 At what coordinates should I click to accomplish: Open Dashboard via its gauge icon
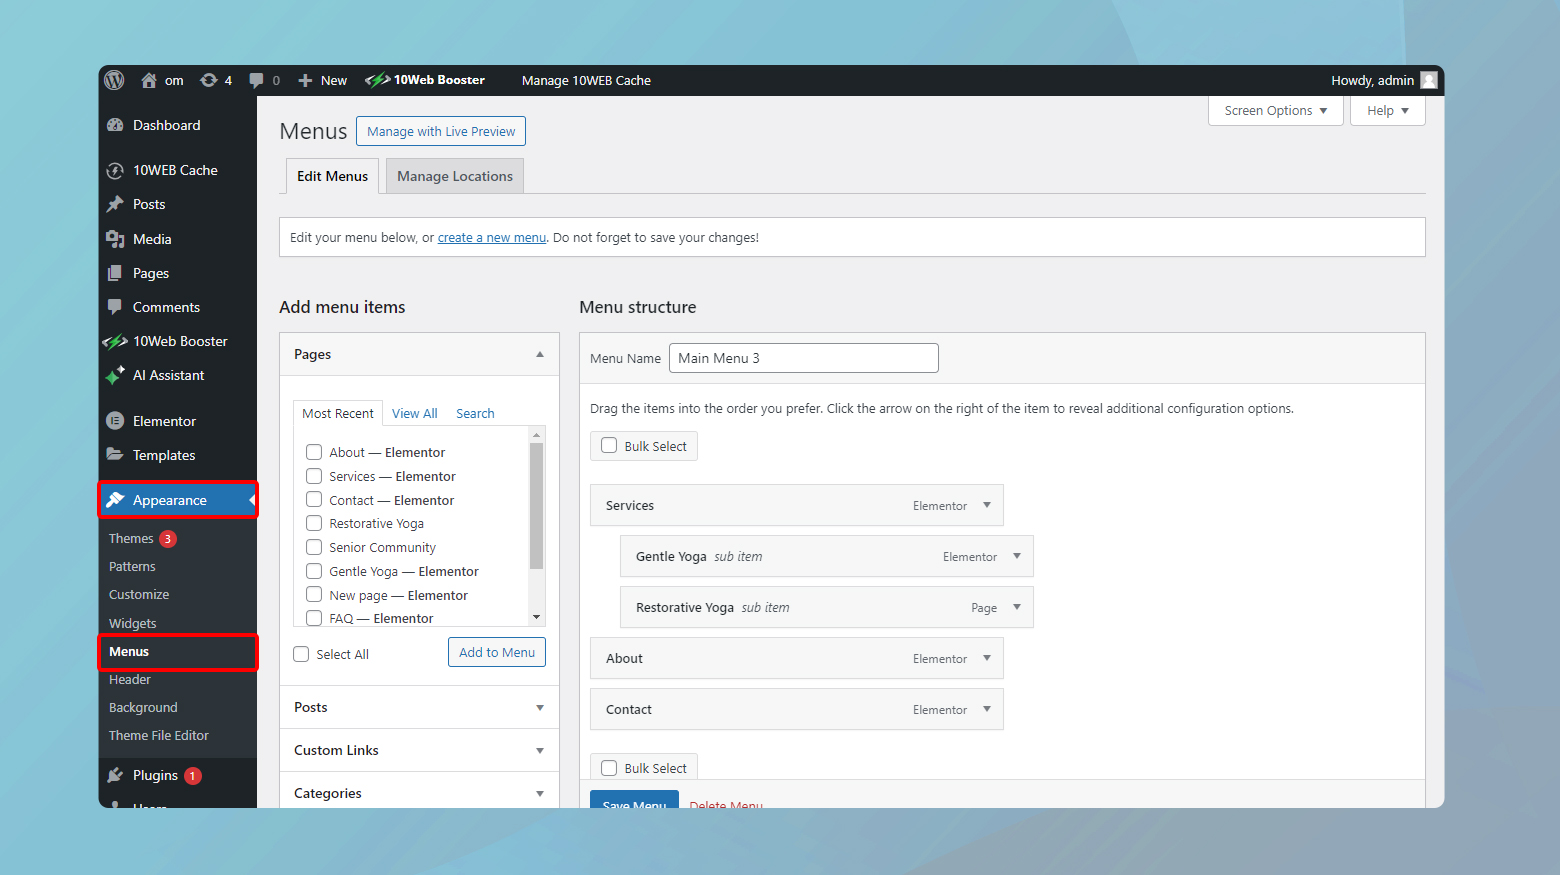point(115,125)
